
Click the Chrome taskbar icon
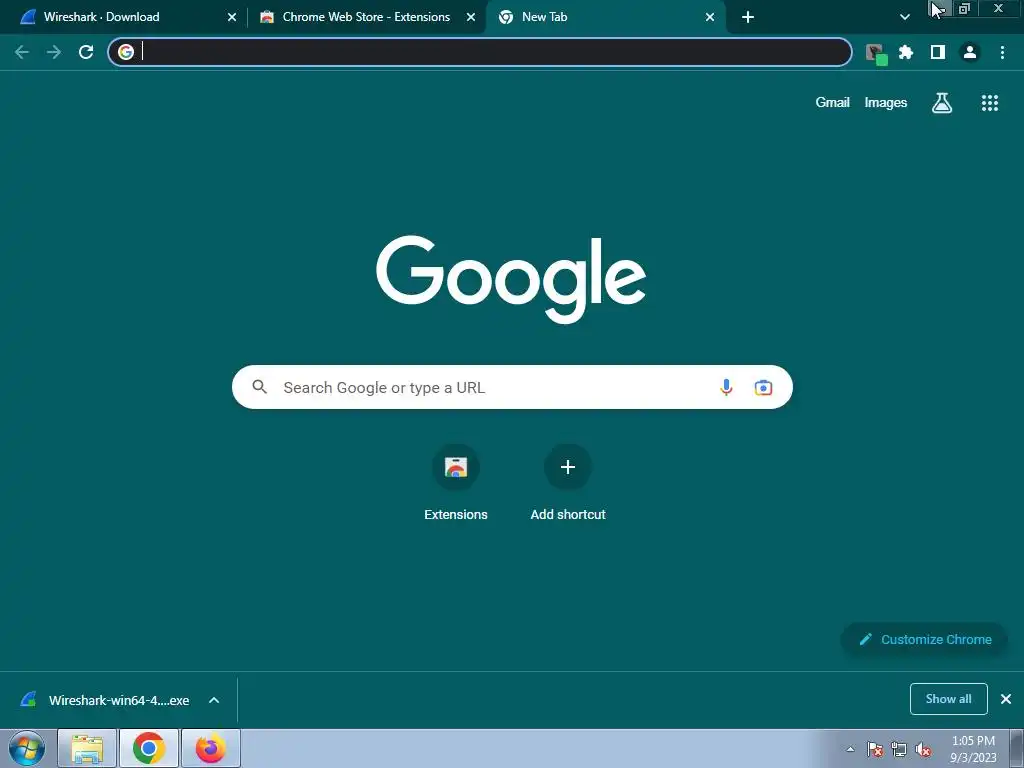tap(149, 748)
